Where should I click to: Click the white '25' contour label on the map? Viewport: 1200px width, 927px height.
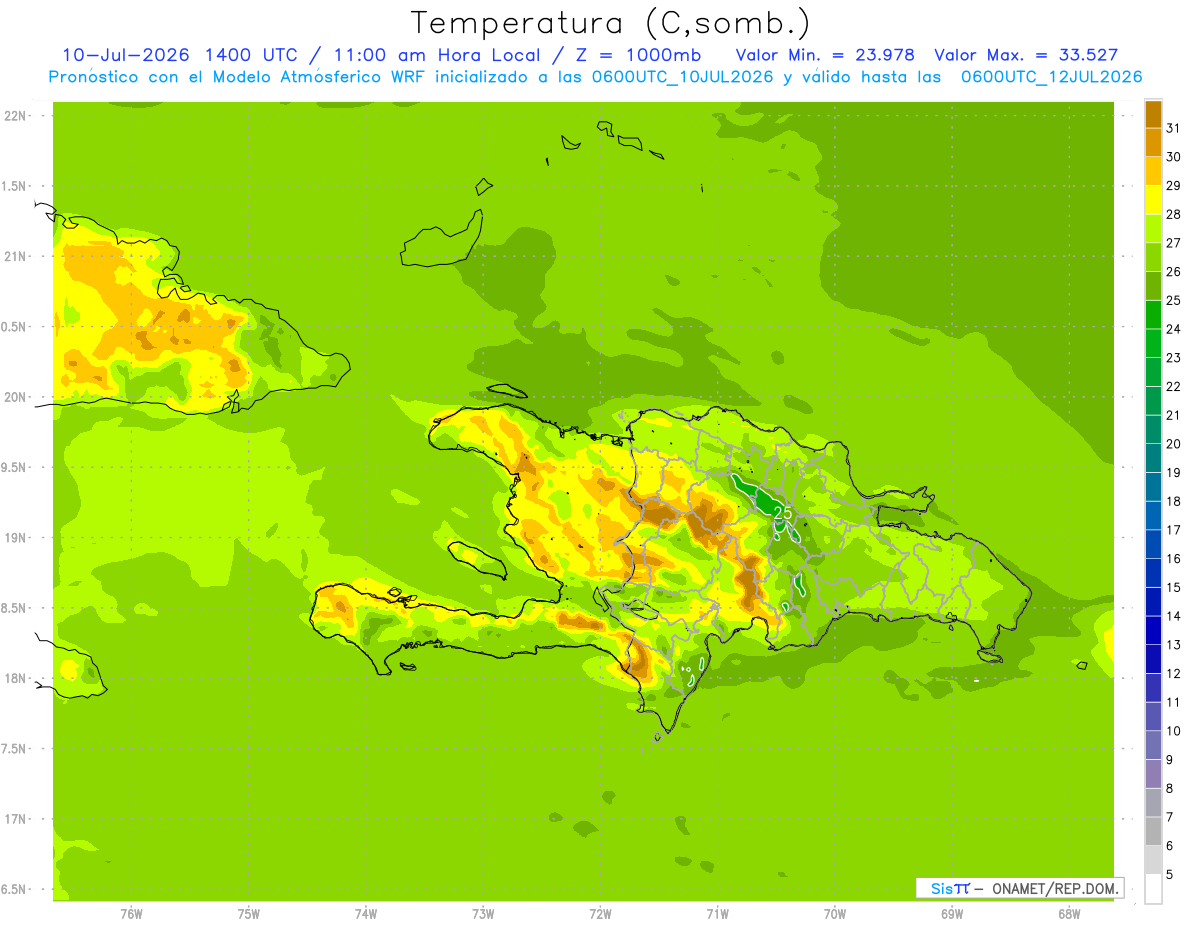[x=783, y=513]
